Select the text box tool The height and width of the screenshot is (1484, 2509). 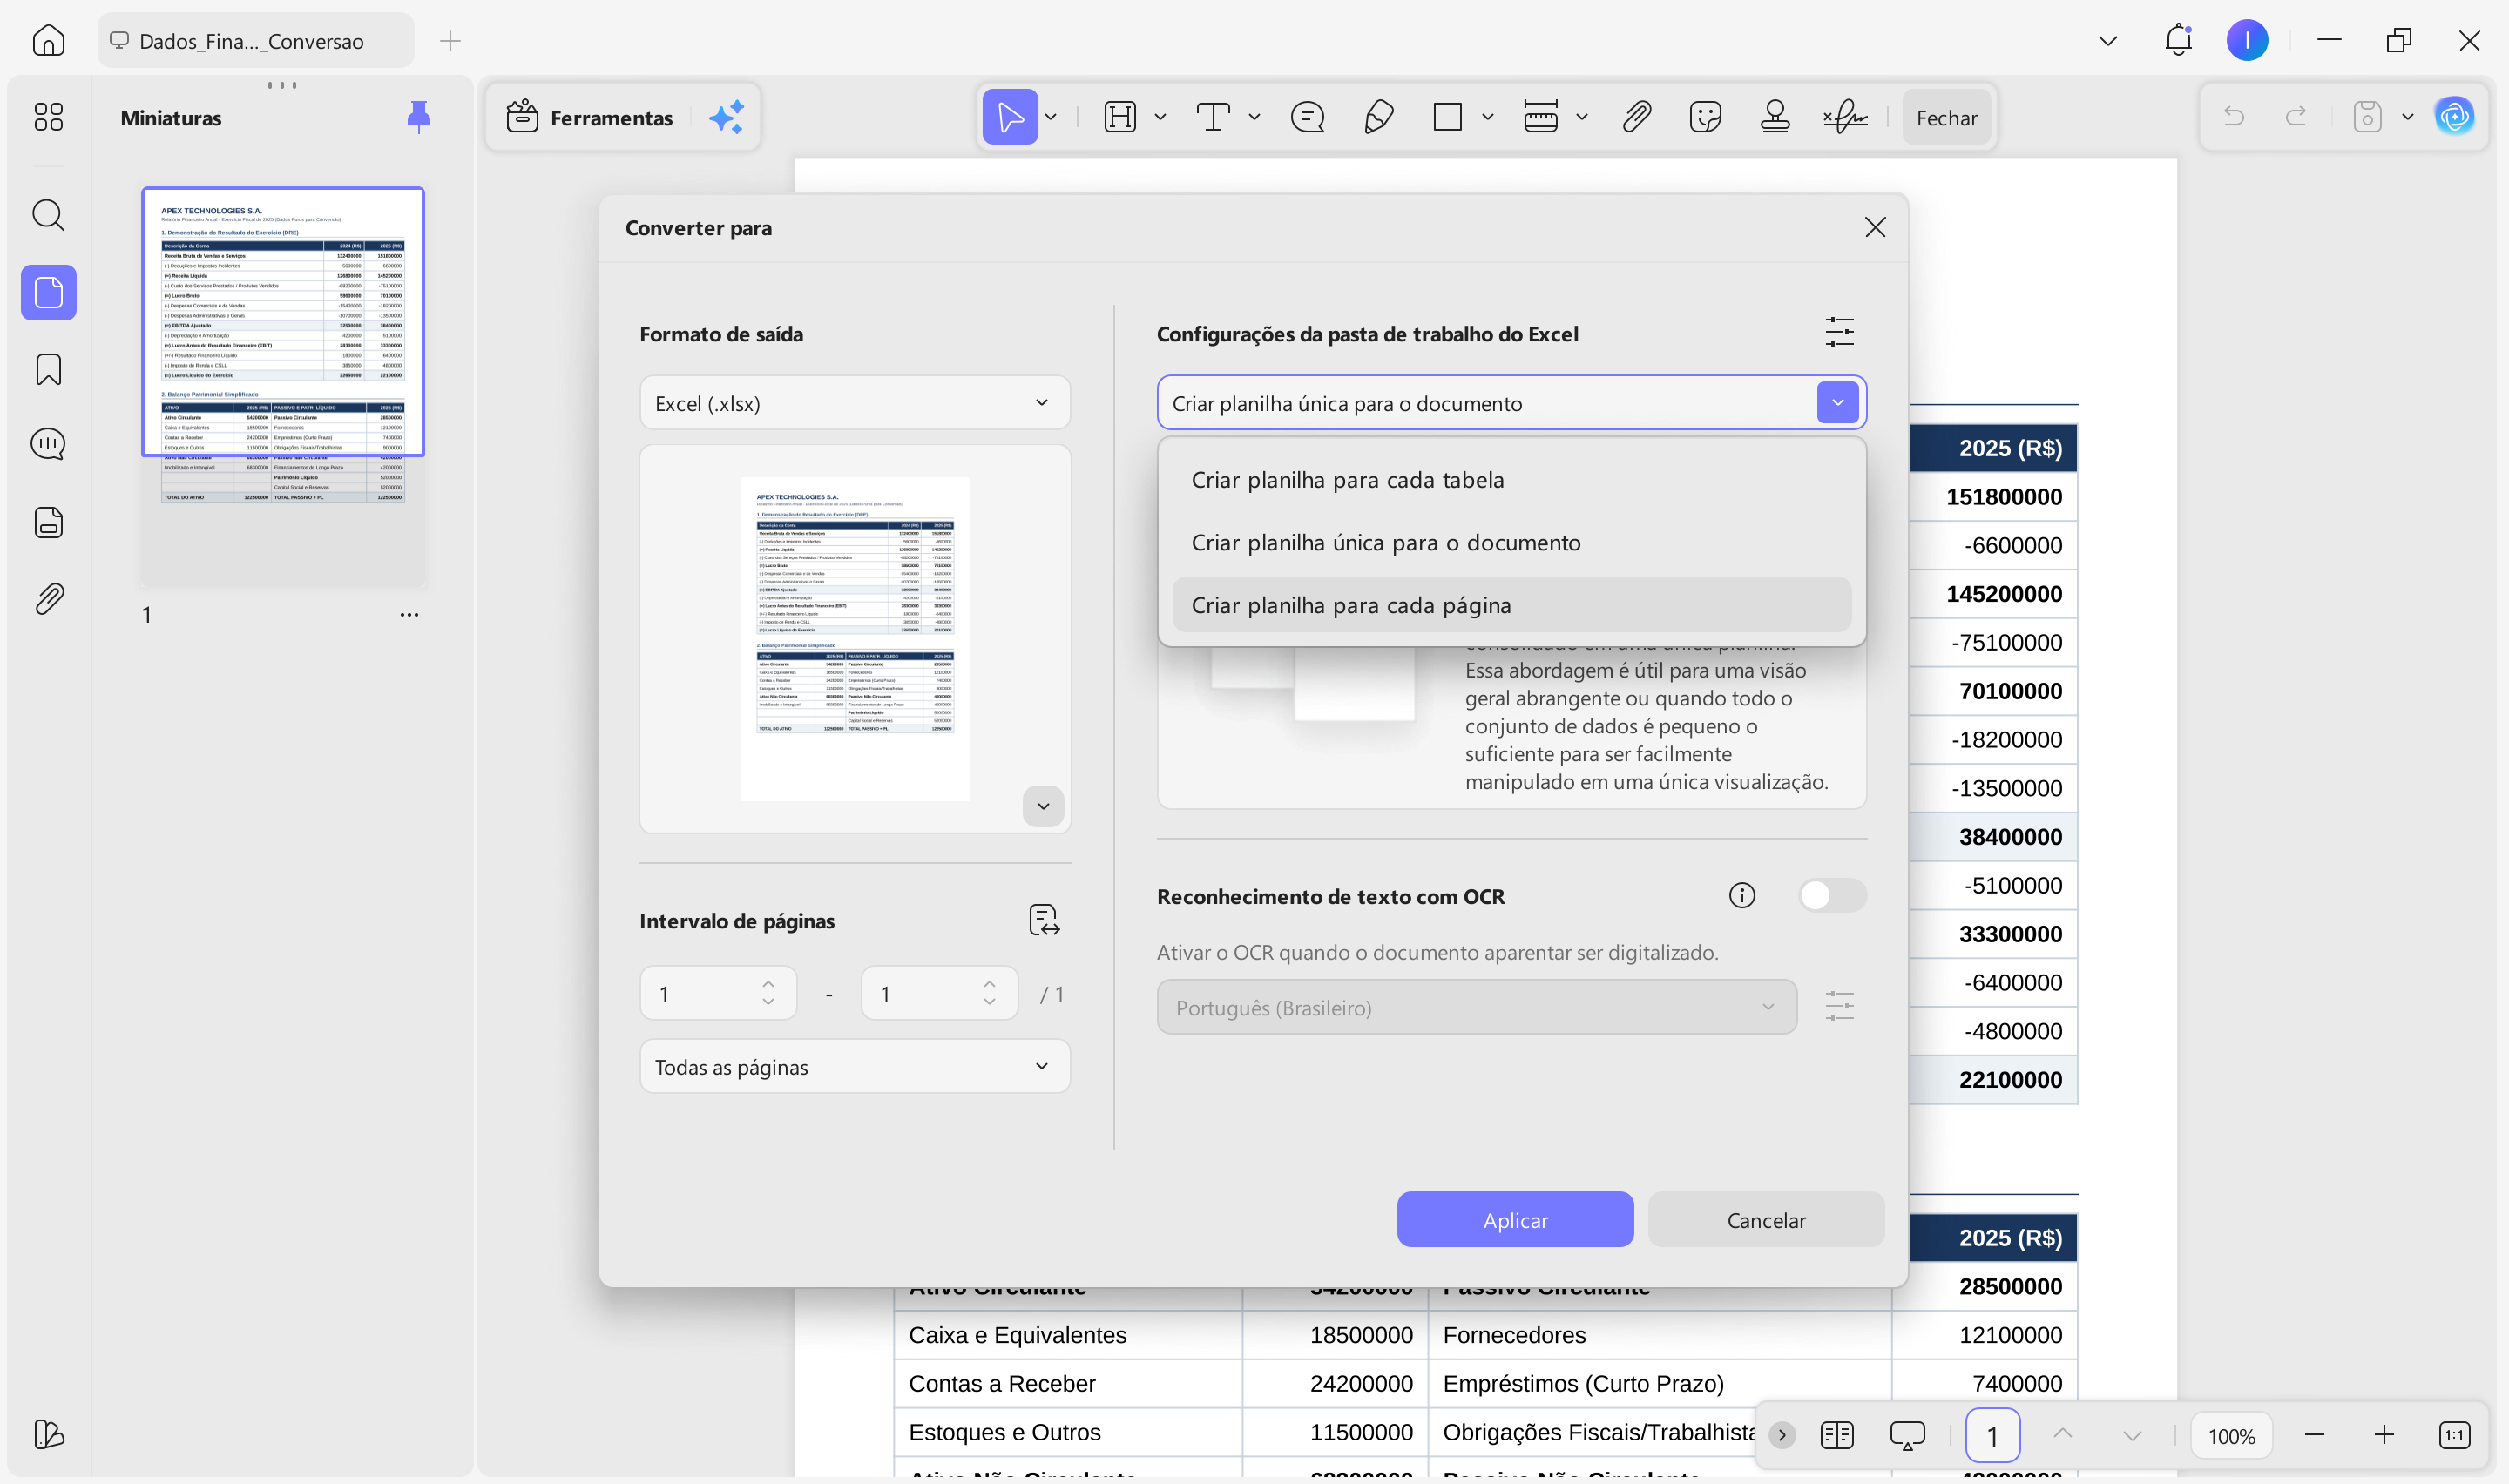pos(1213,117)
